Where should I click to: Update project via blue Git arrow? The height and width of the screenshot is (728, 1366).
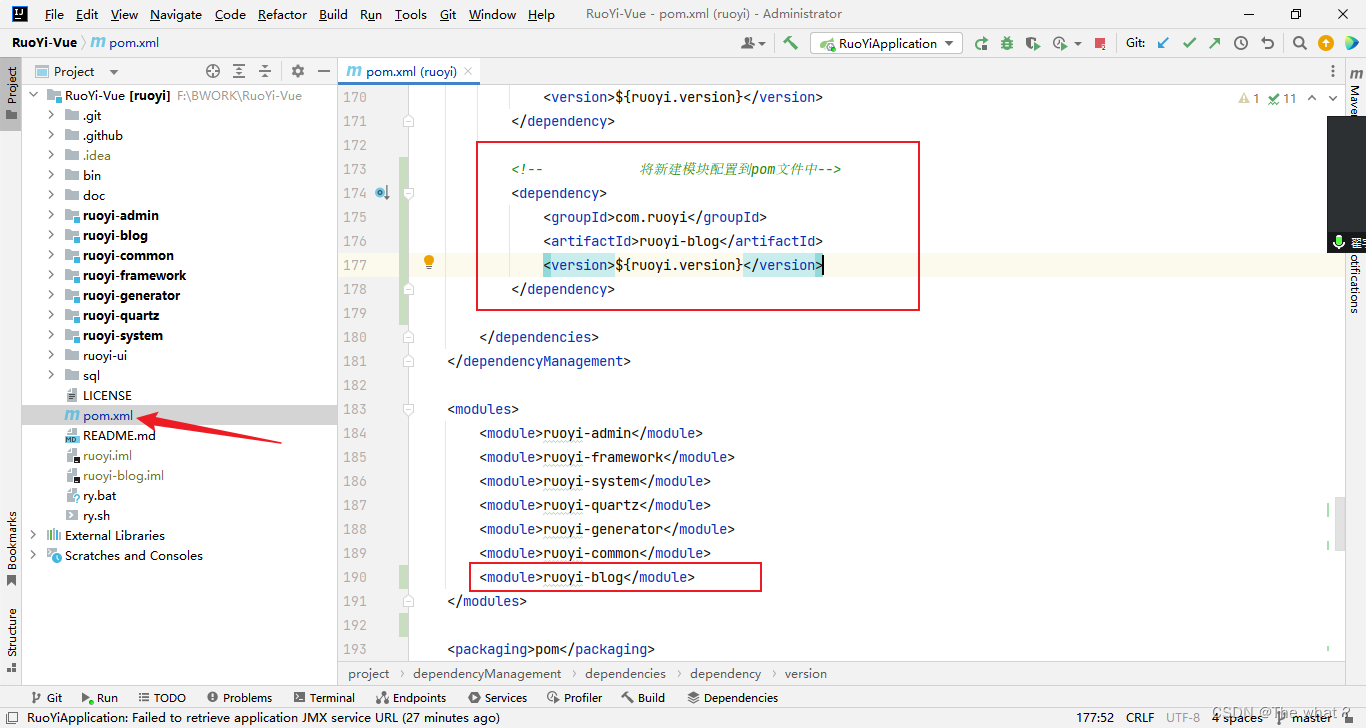[x=1163, y=43]
